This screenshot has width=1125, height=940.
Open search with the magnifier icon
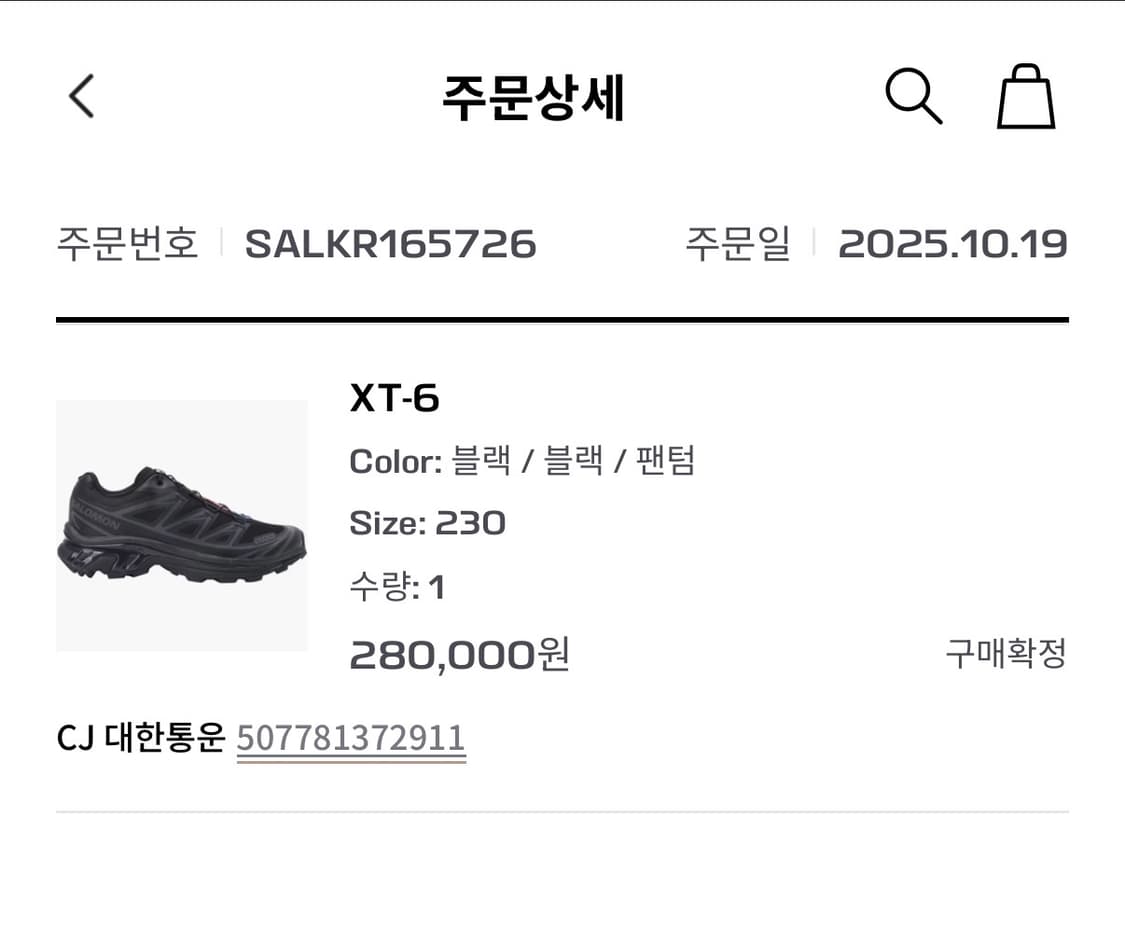pos(913,97)
